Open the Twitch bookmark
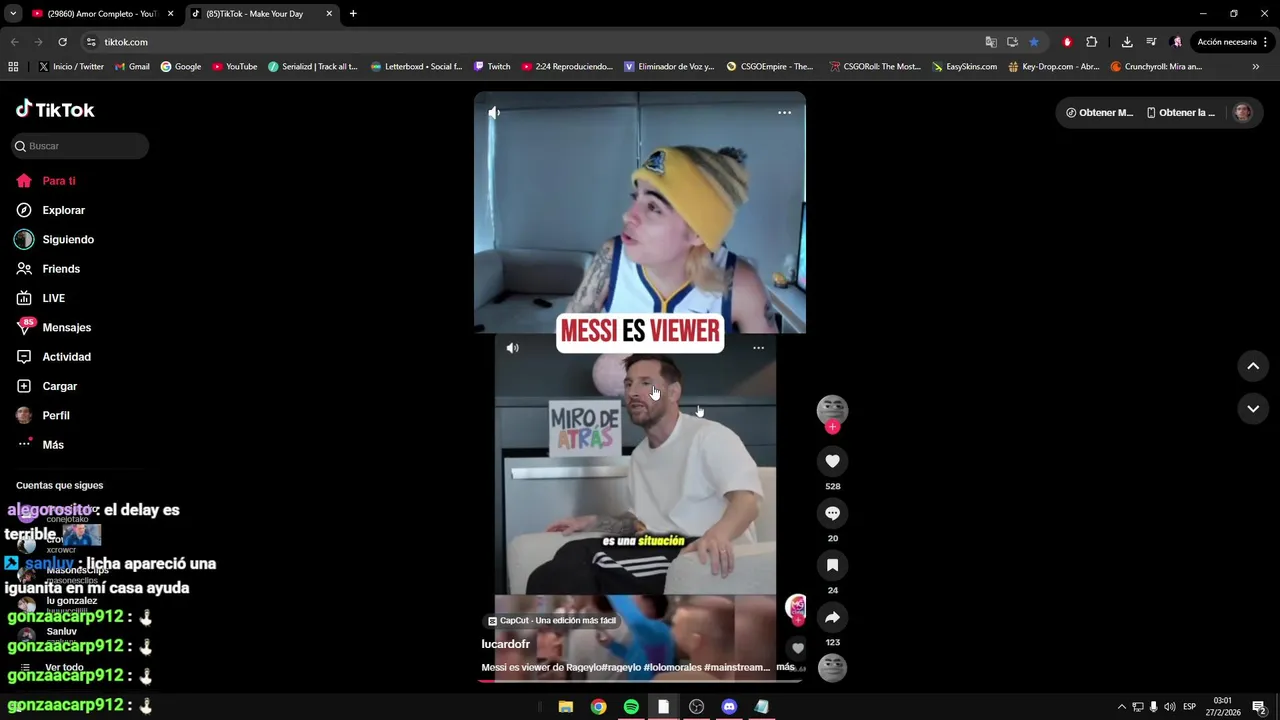This screenshot has width=1280, height=720. 492,67
